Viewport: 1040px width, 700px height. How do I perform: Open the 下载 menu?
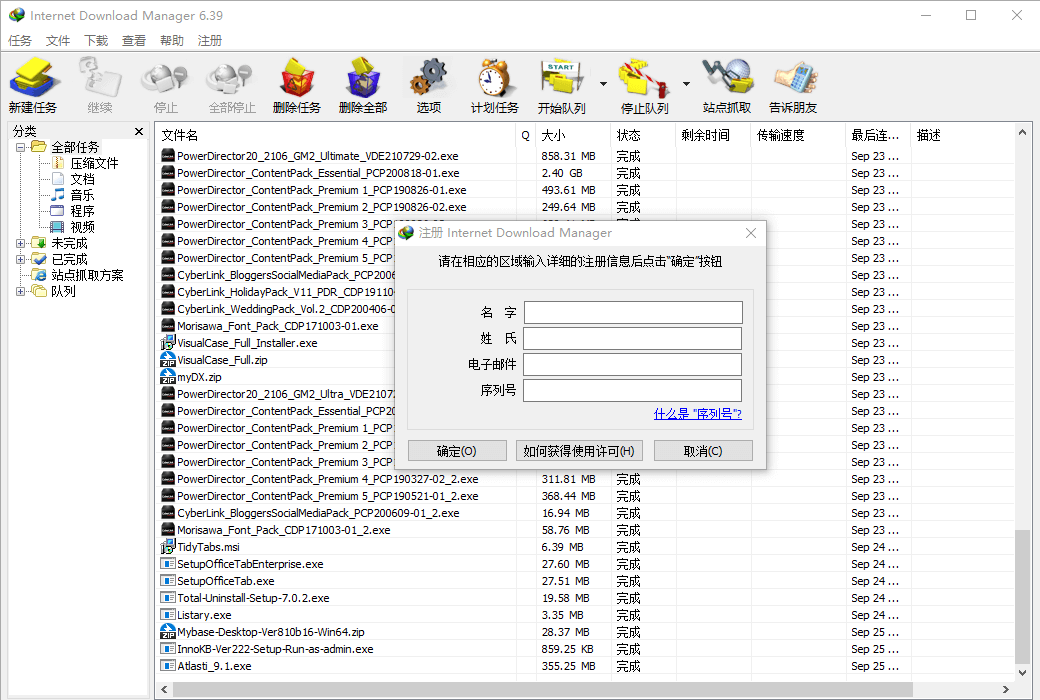pos(96,40)
